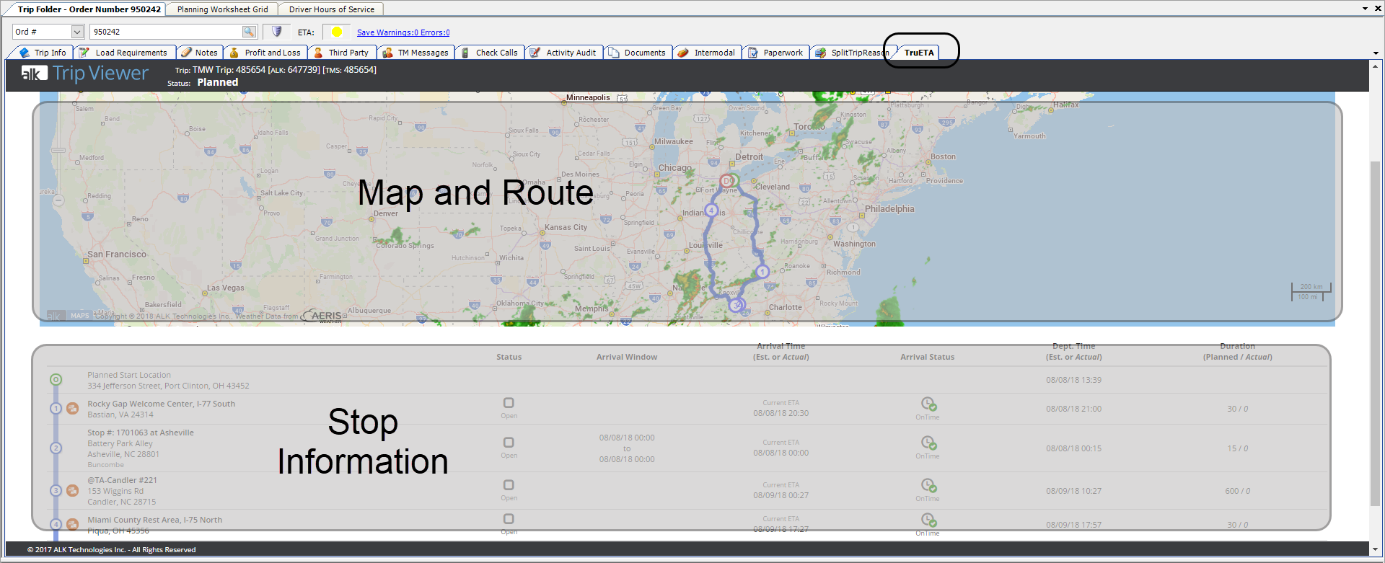Click the Planned status text in the header

(x=218, y=82)
